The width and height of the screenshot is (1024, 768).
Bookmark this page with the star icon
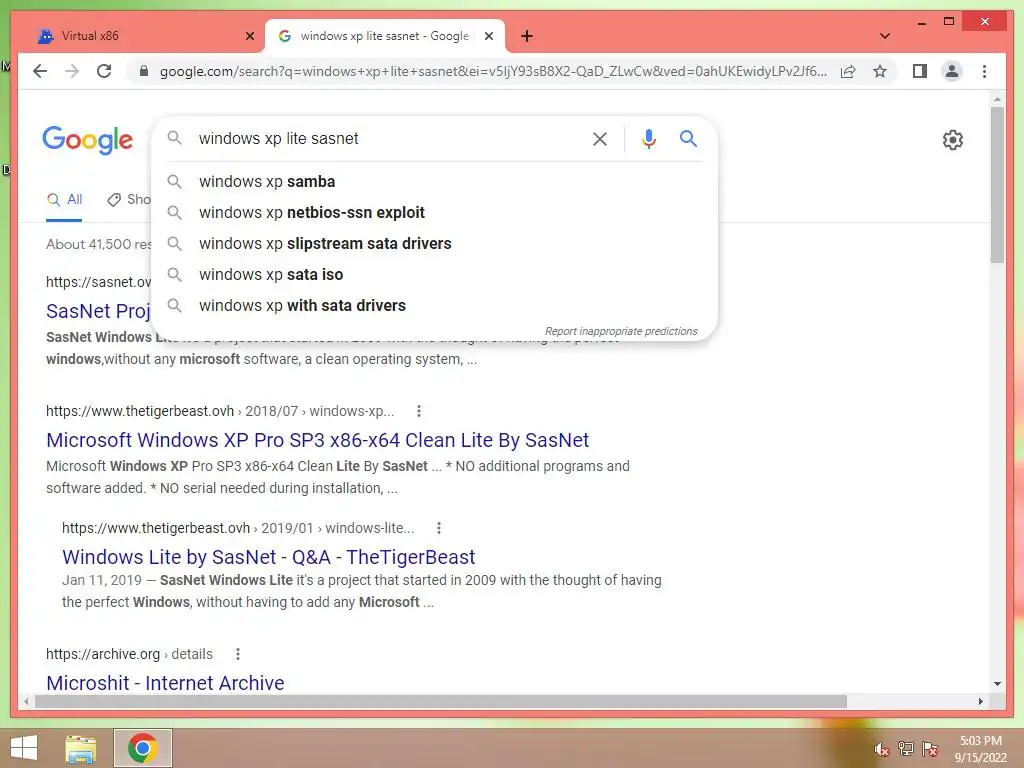880,71
